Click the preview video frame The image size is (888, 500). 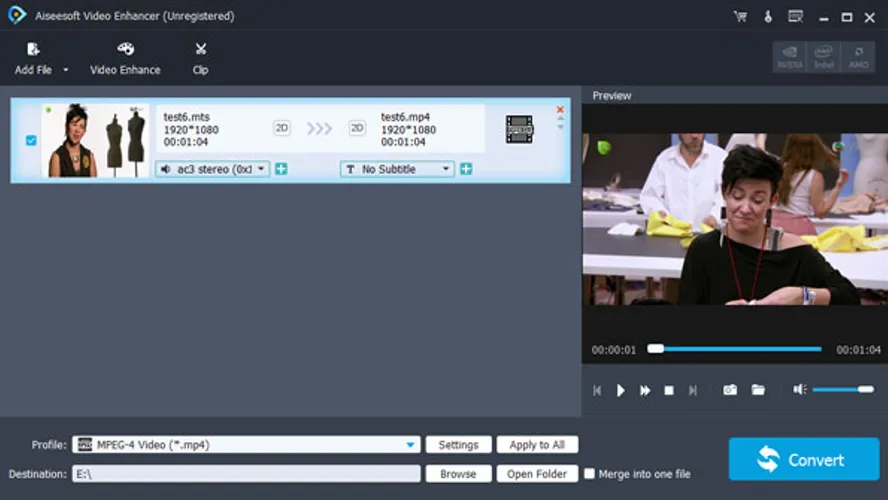(x=735, y=219)
